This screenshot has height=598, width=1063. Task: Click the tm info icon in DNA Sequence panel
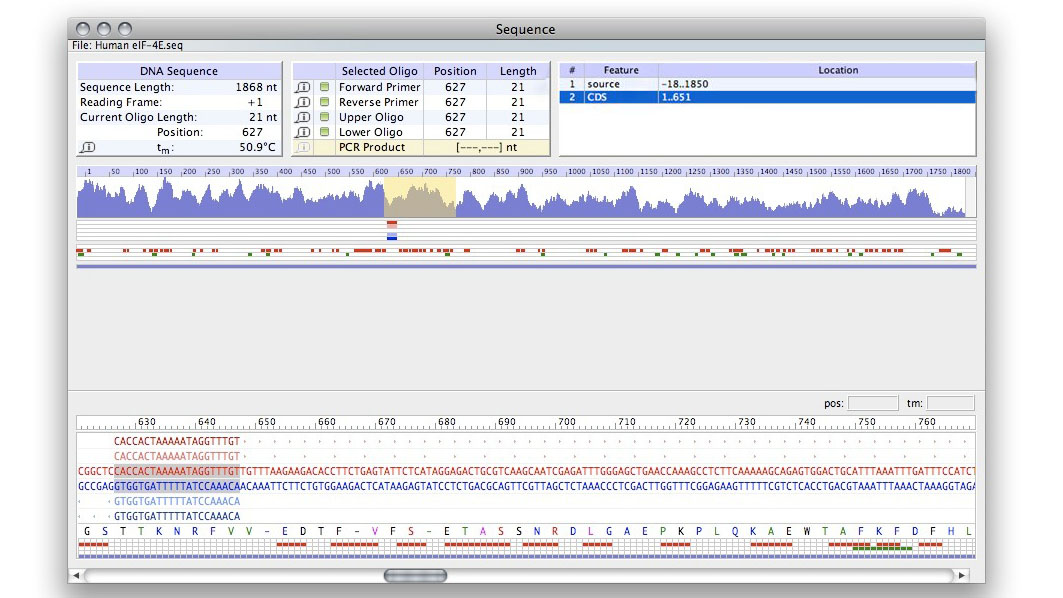(88, 147)
